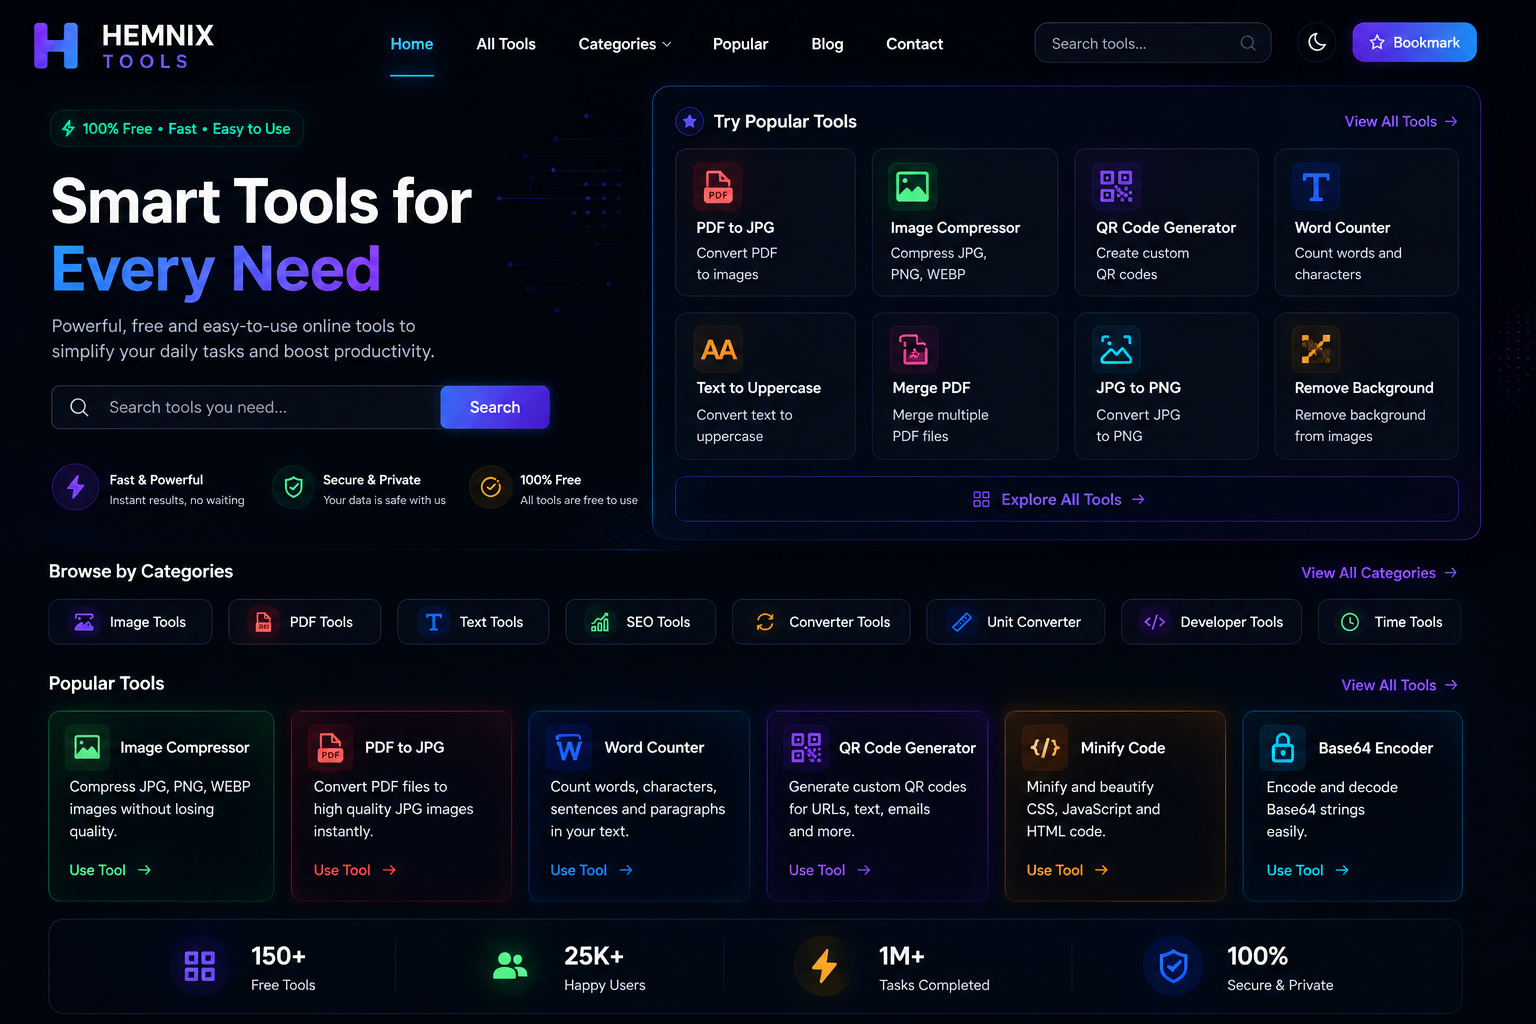Viewport: 1536px width, 1024px height.
Task: Click the shield Secure & Private feature icon
Action: click(x=293, y=487)
